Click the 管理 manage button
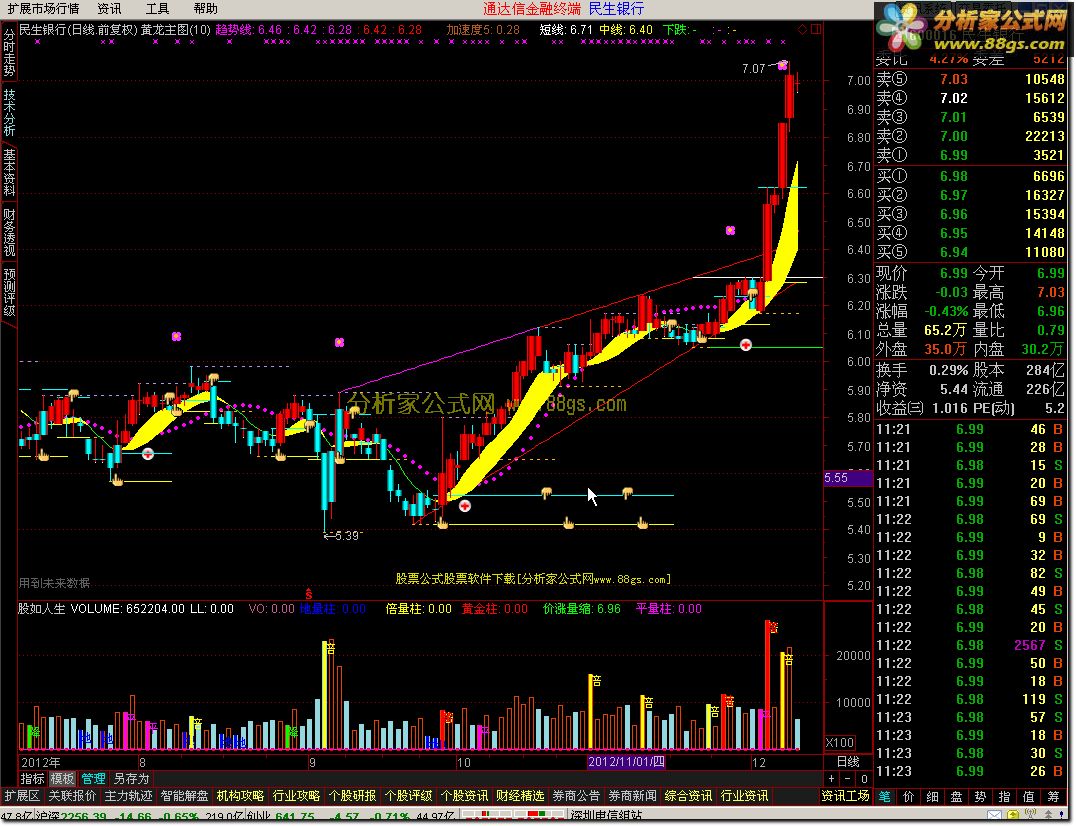 coord(93,779)
